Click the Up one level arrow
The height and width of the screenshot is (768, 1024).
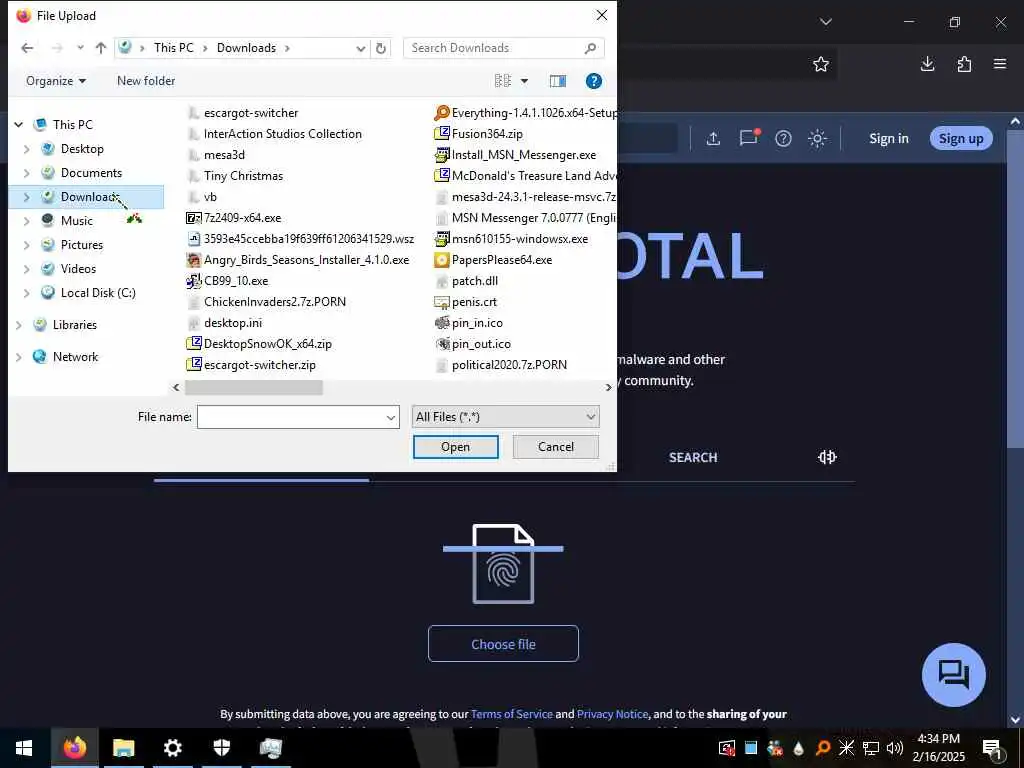point(101,48)
